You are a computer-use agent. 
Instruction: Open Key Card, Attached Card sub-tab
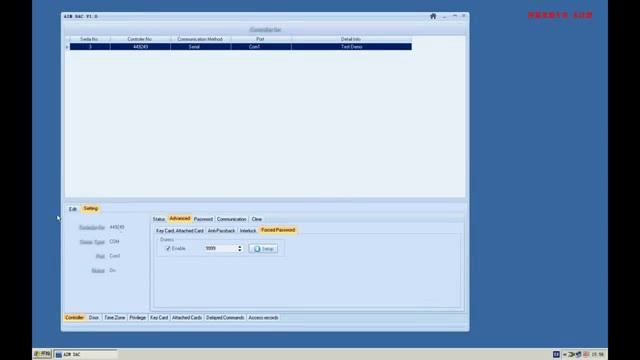pyautogui.click(x=180, y=231)
